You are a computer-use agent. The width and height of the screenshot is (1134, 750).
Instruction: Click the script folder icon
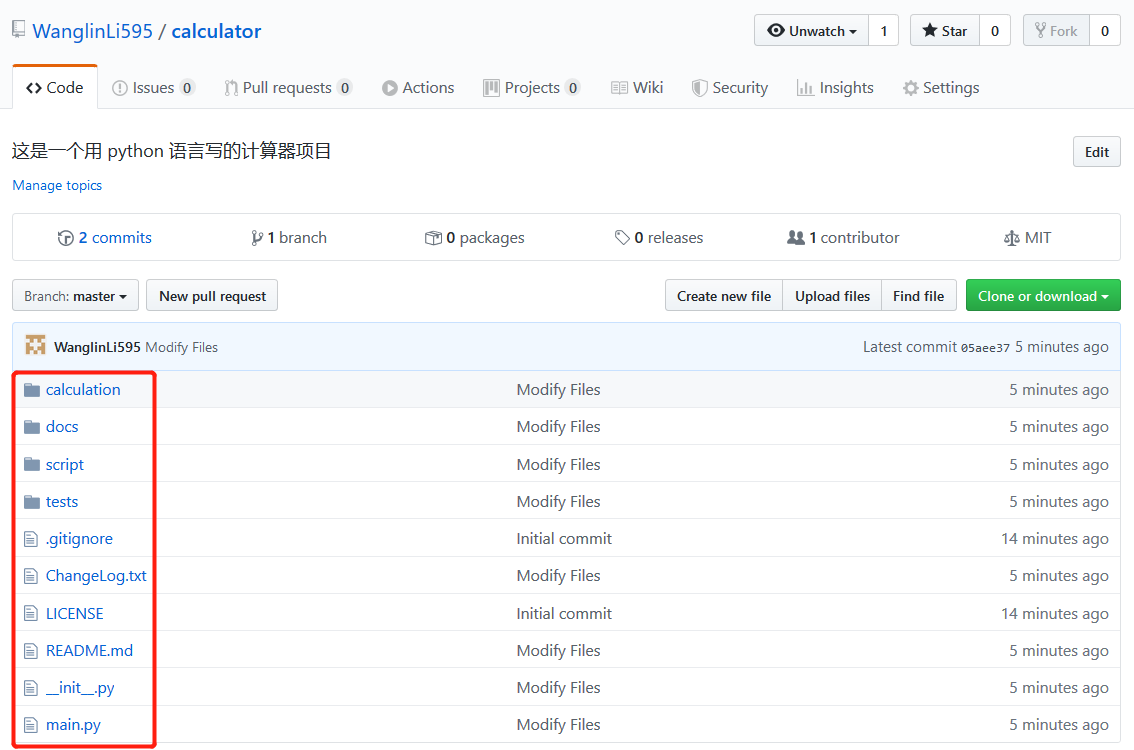coord(32,464)
